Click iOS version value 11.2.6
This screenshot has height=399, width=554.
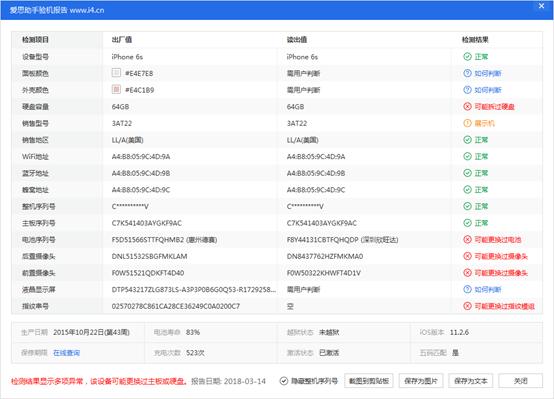(459, 332)
